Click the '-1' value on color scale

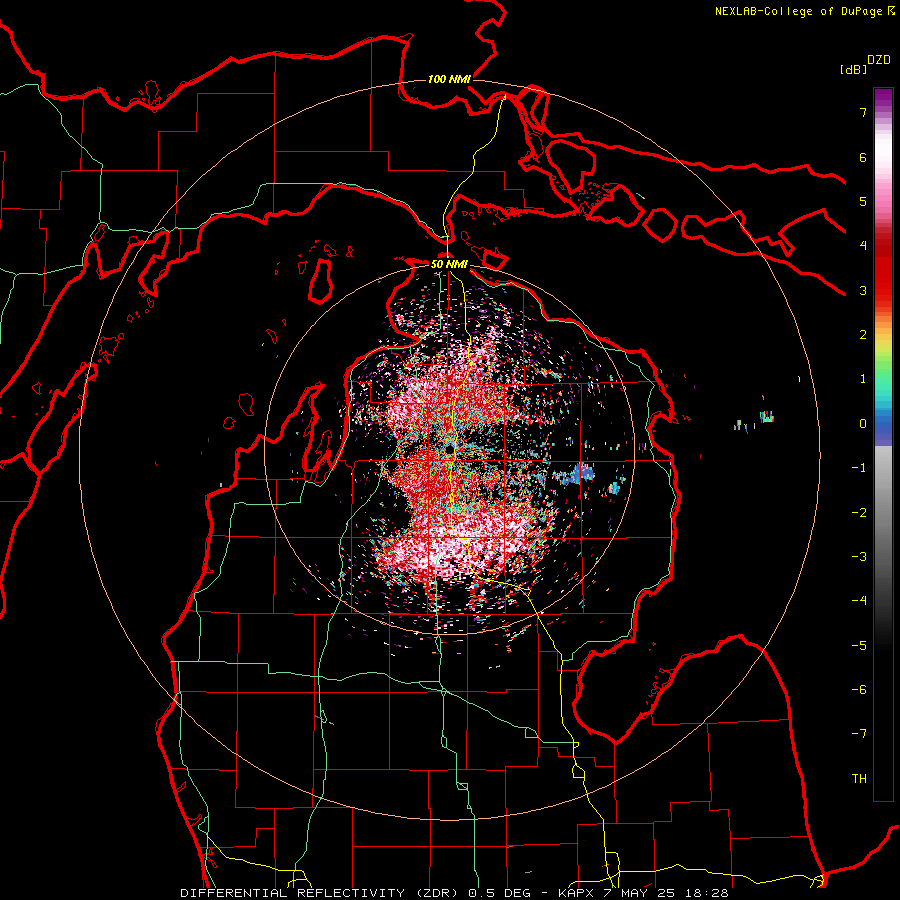pyautogui.click(x=859, y=468)
